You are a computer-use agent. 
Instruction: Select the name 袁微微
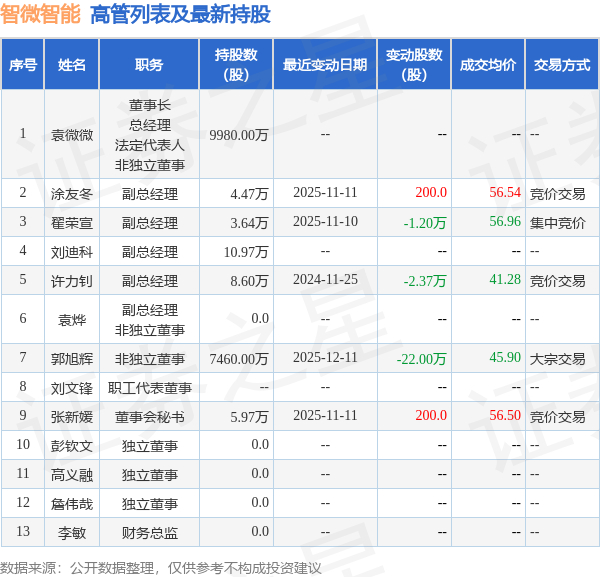72,135
